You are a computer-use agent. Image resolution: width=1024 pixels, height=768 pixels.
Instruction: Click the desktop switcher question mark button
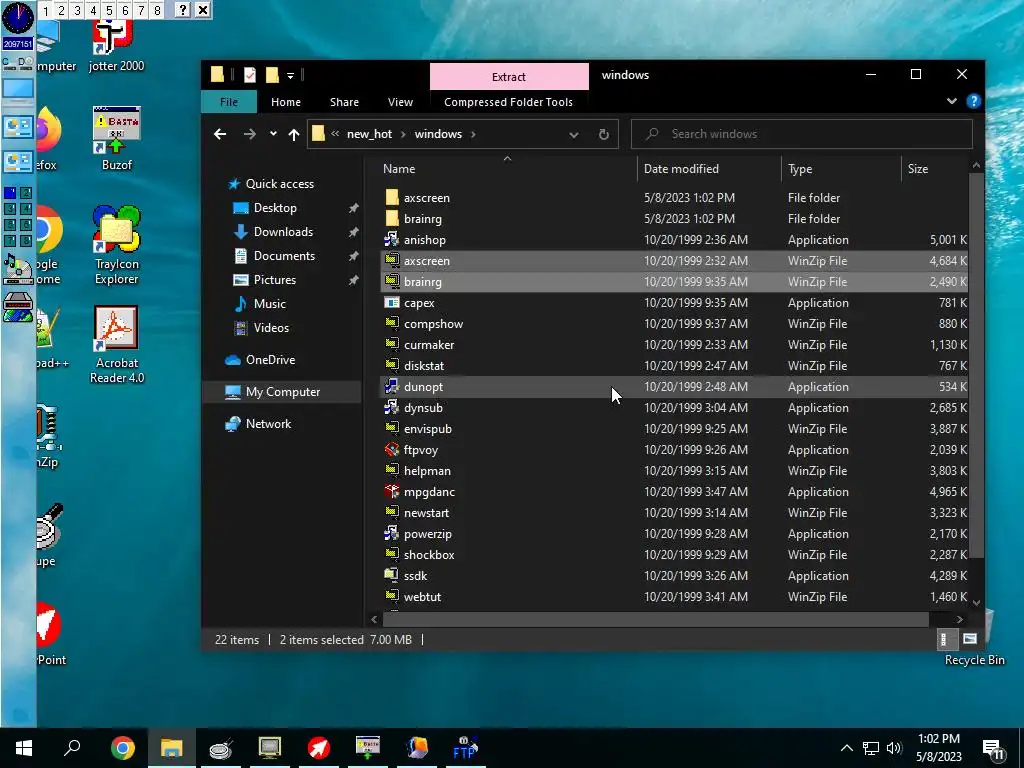pos(183,10)
